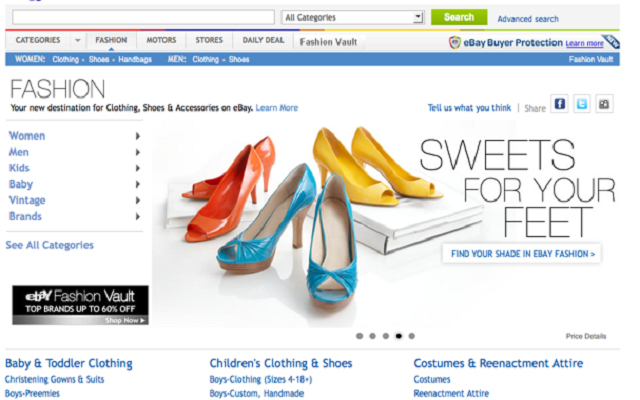Share the page on Facebook

tap(560, 104)
